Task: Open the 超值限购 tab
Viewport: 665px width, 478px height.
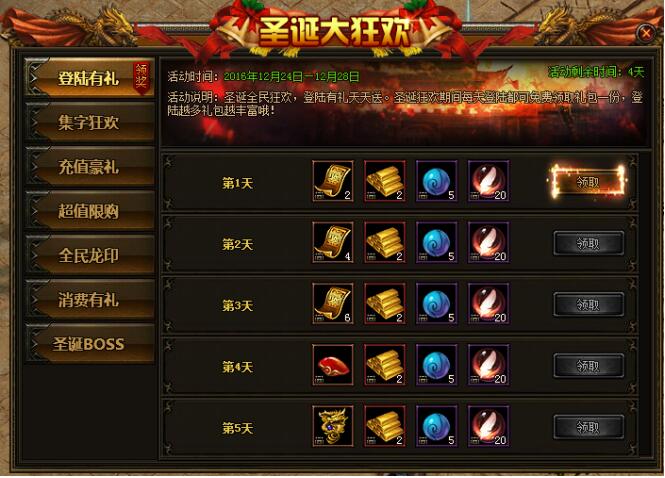Action: coord(89,211)
